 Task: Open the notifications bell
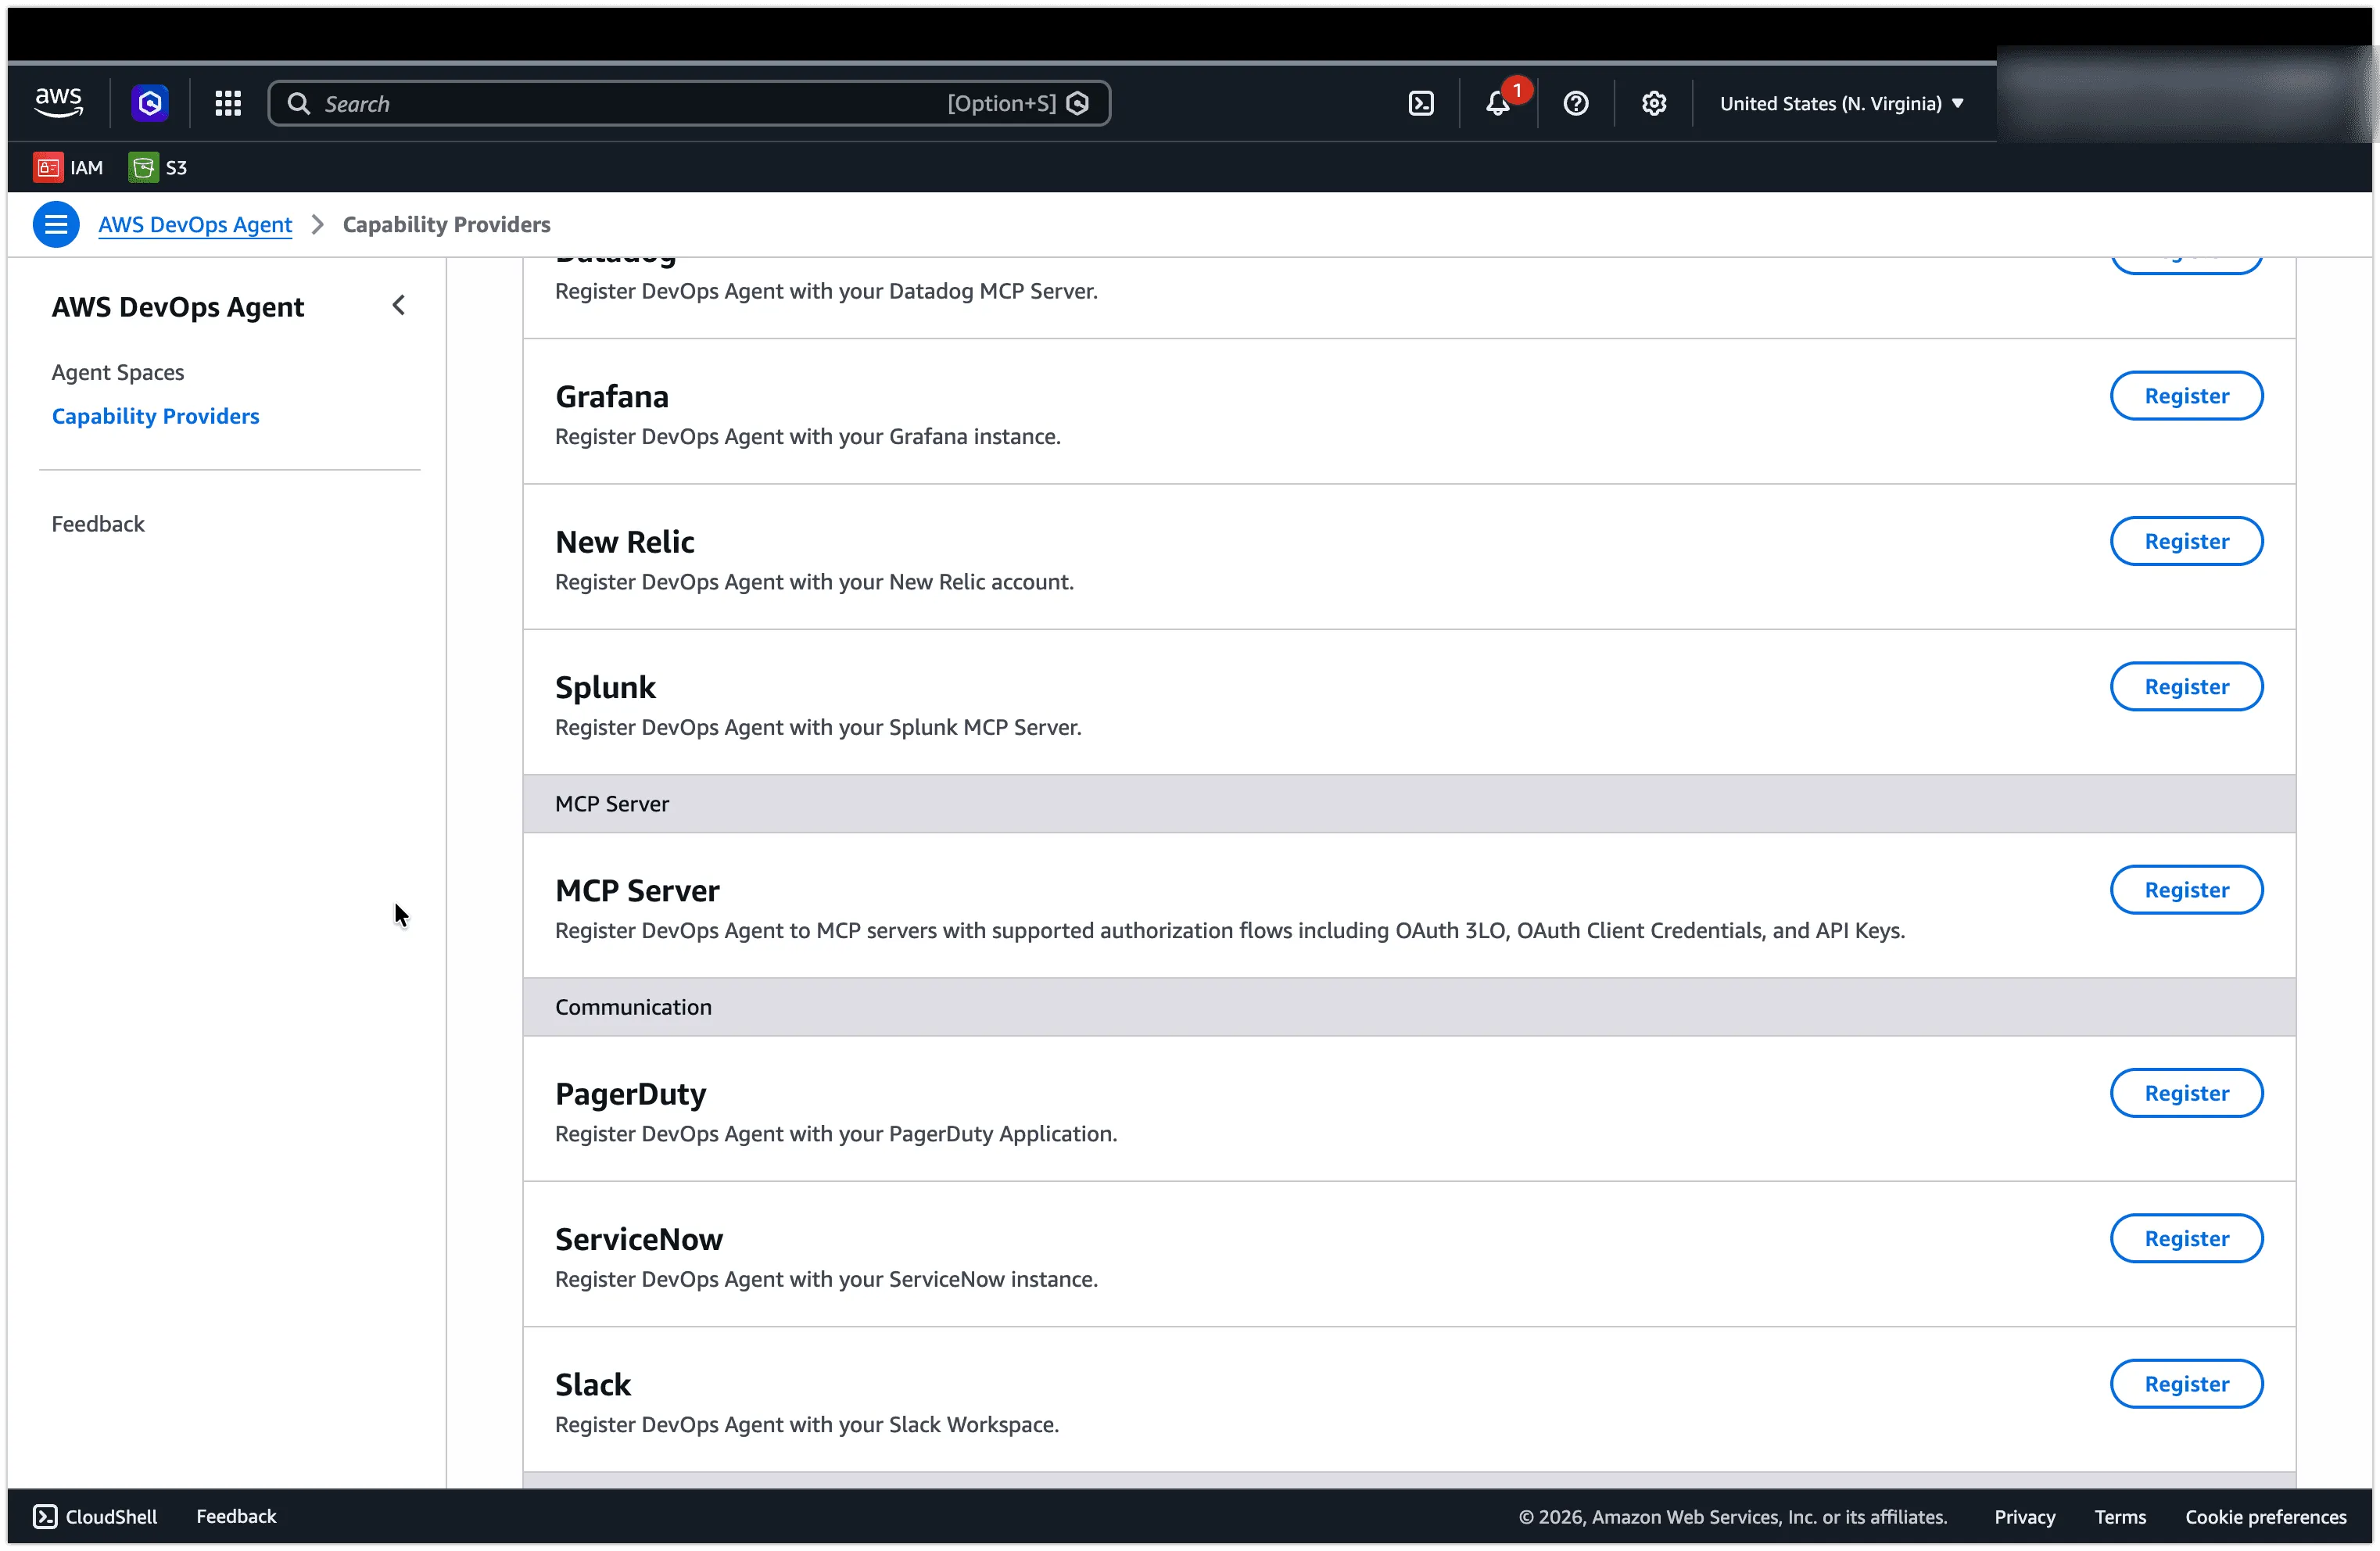1498,103
